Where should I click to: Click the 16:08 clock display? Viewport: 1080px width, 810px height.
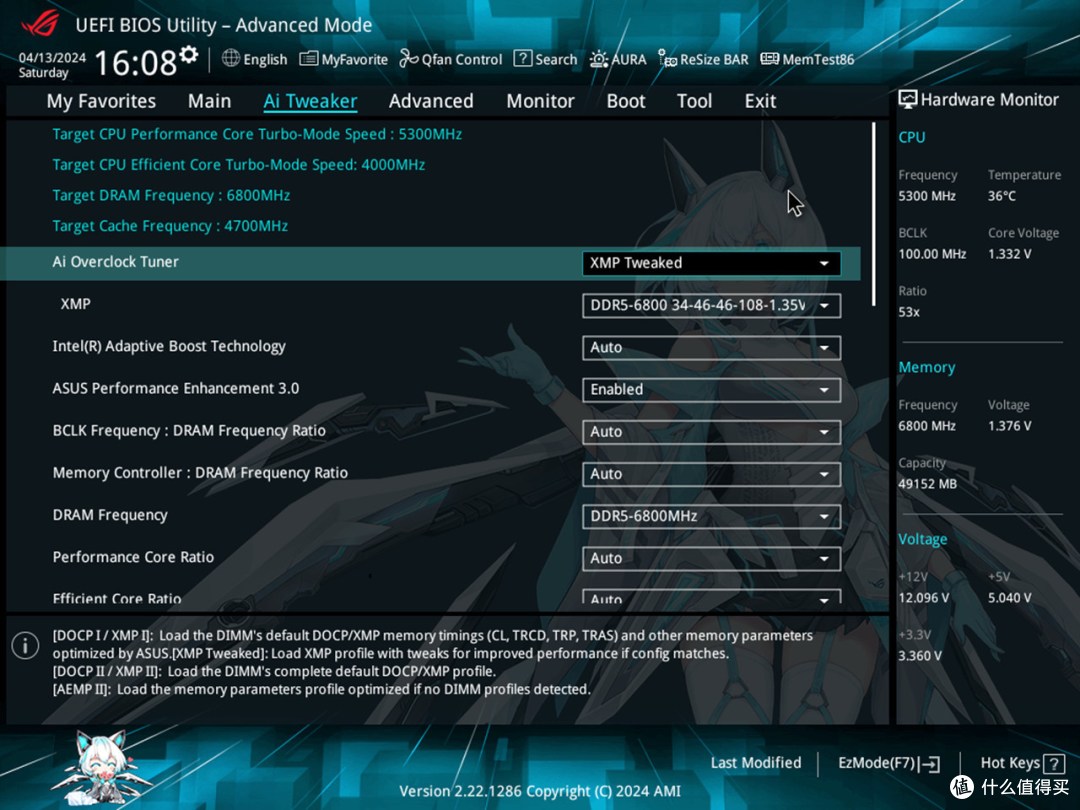135,63
